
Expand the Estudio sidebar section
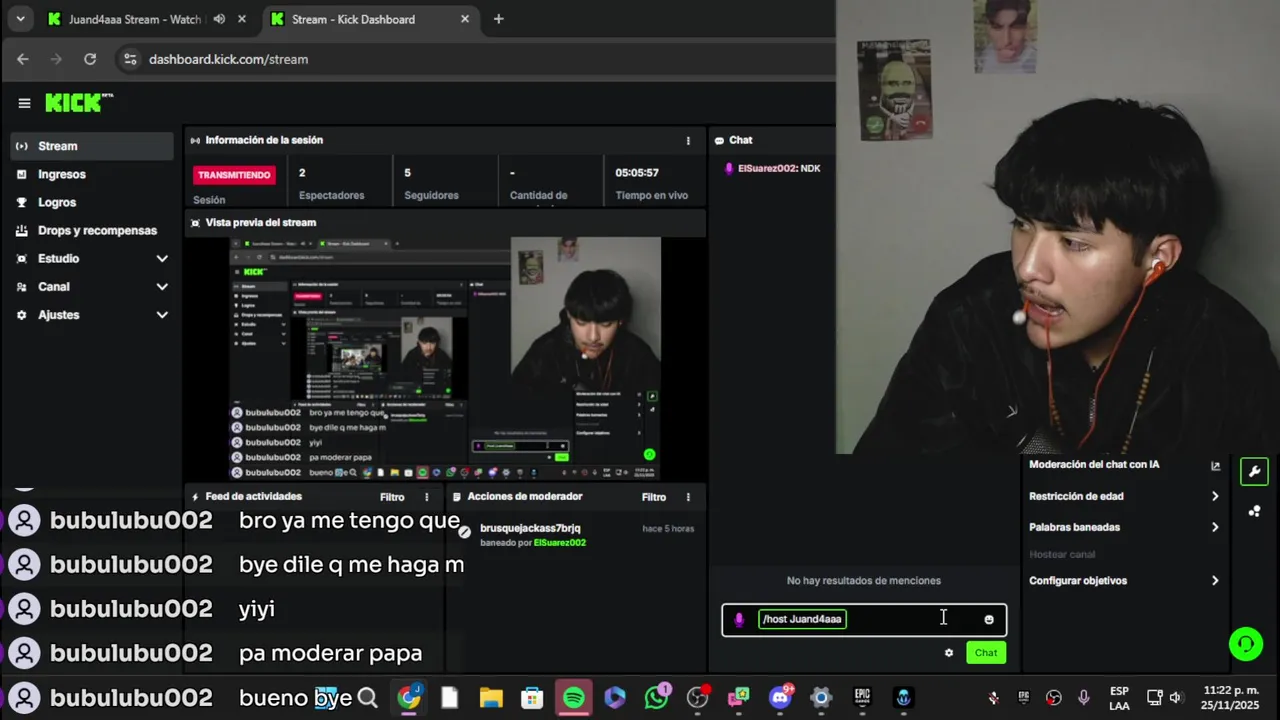(x=92, y=259)
